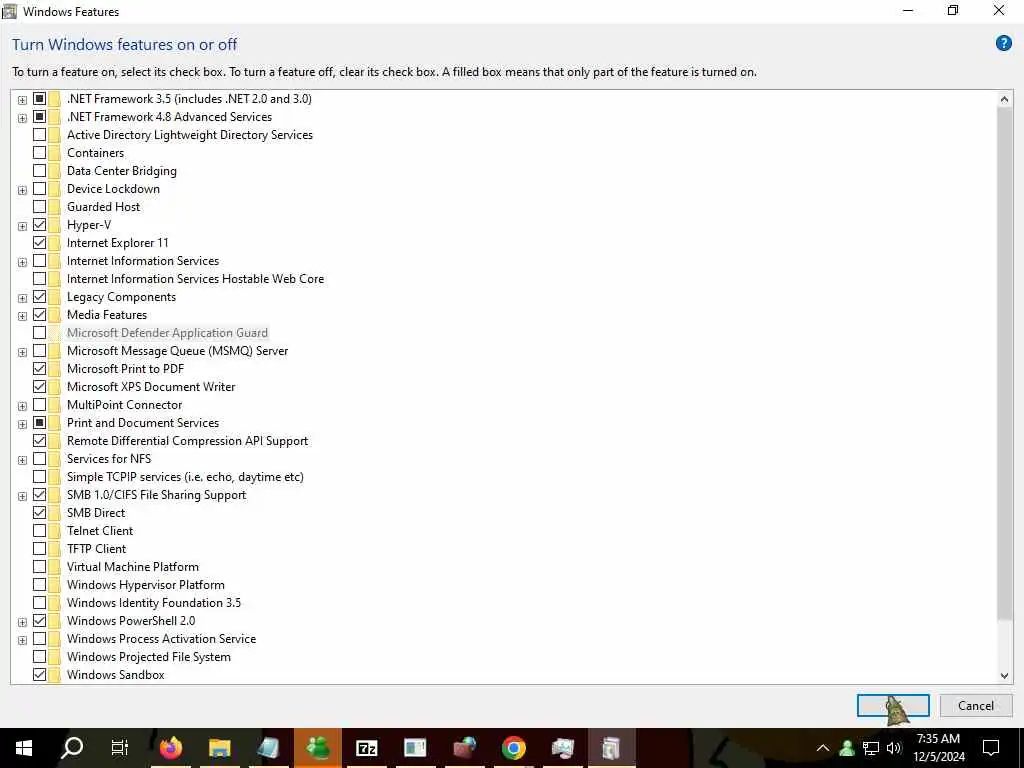Select Microsoft Message Queue (MSMQ) Server label
The width and height of the screenshot is (1024, 768).
[178, 351]
